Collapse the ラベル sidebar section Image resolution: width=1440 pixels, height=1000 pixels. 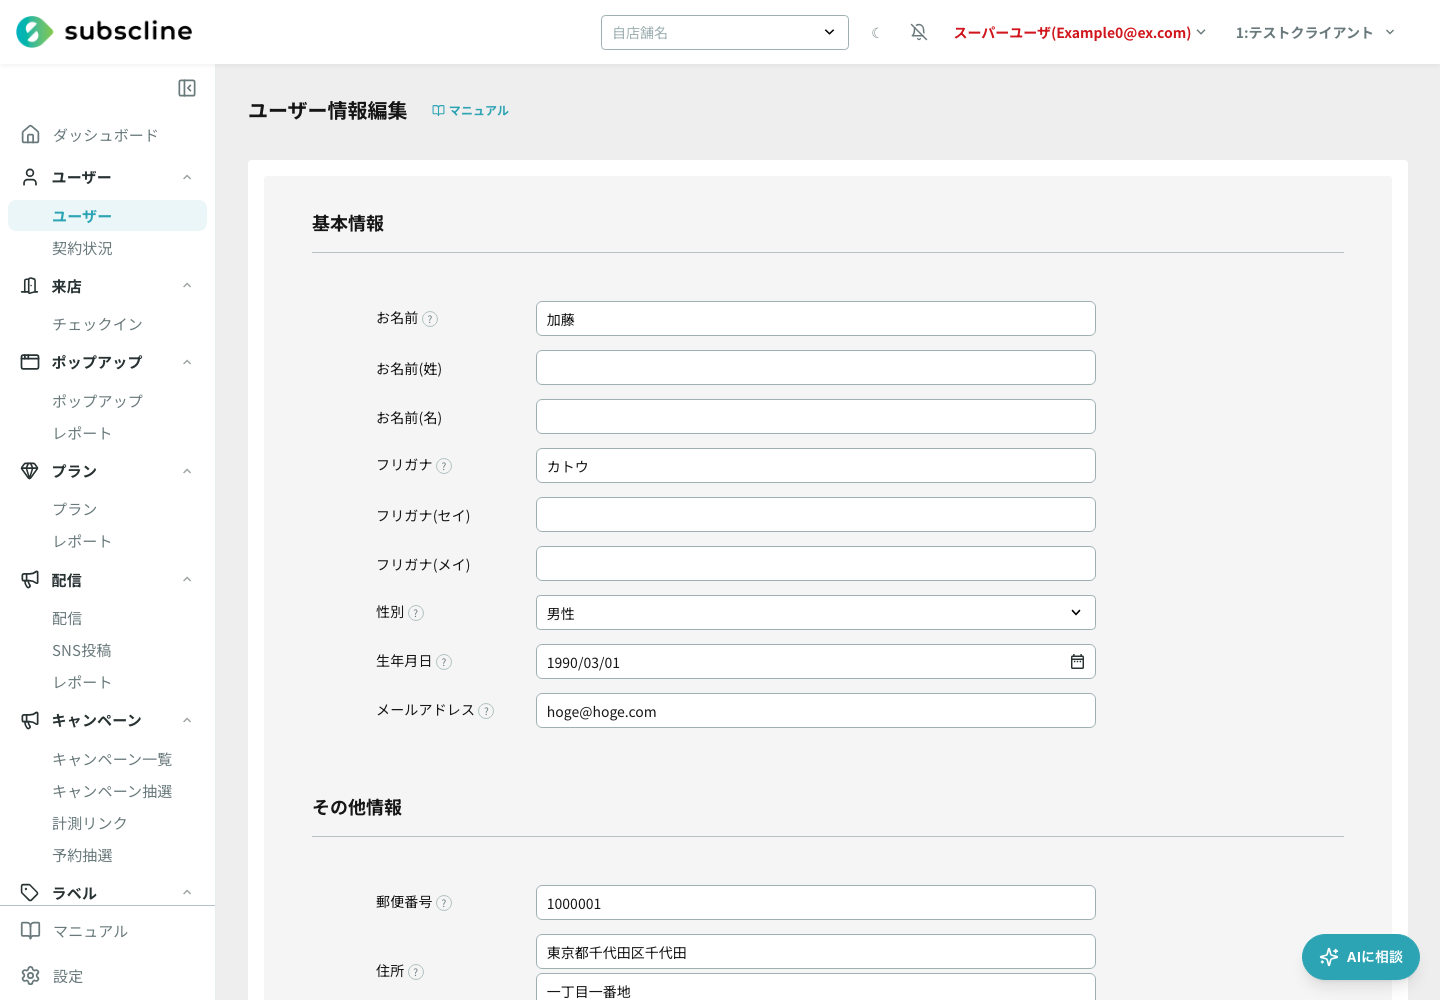click(187, 893)
